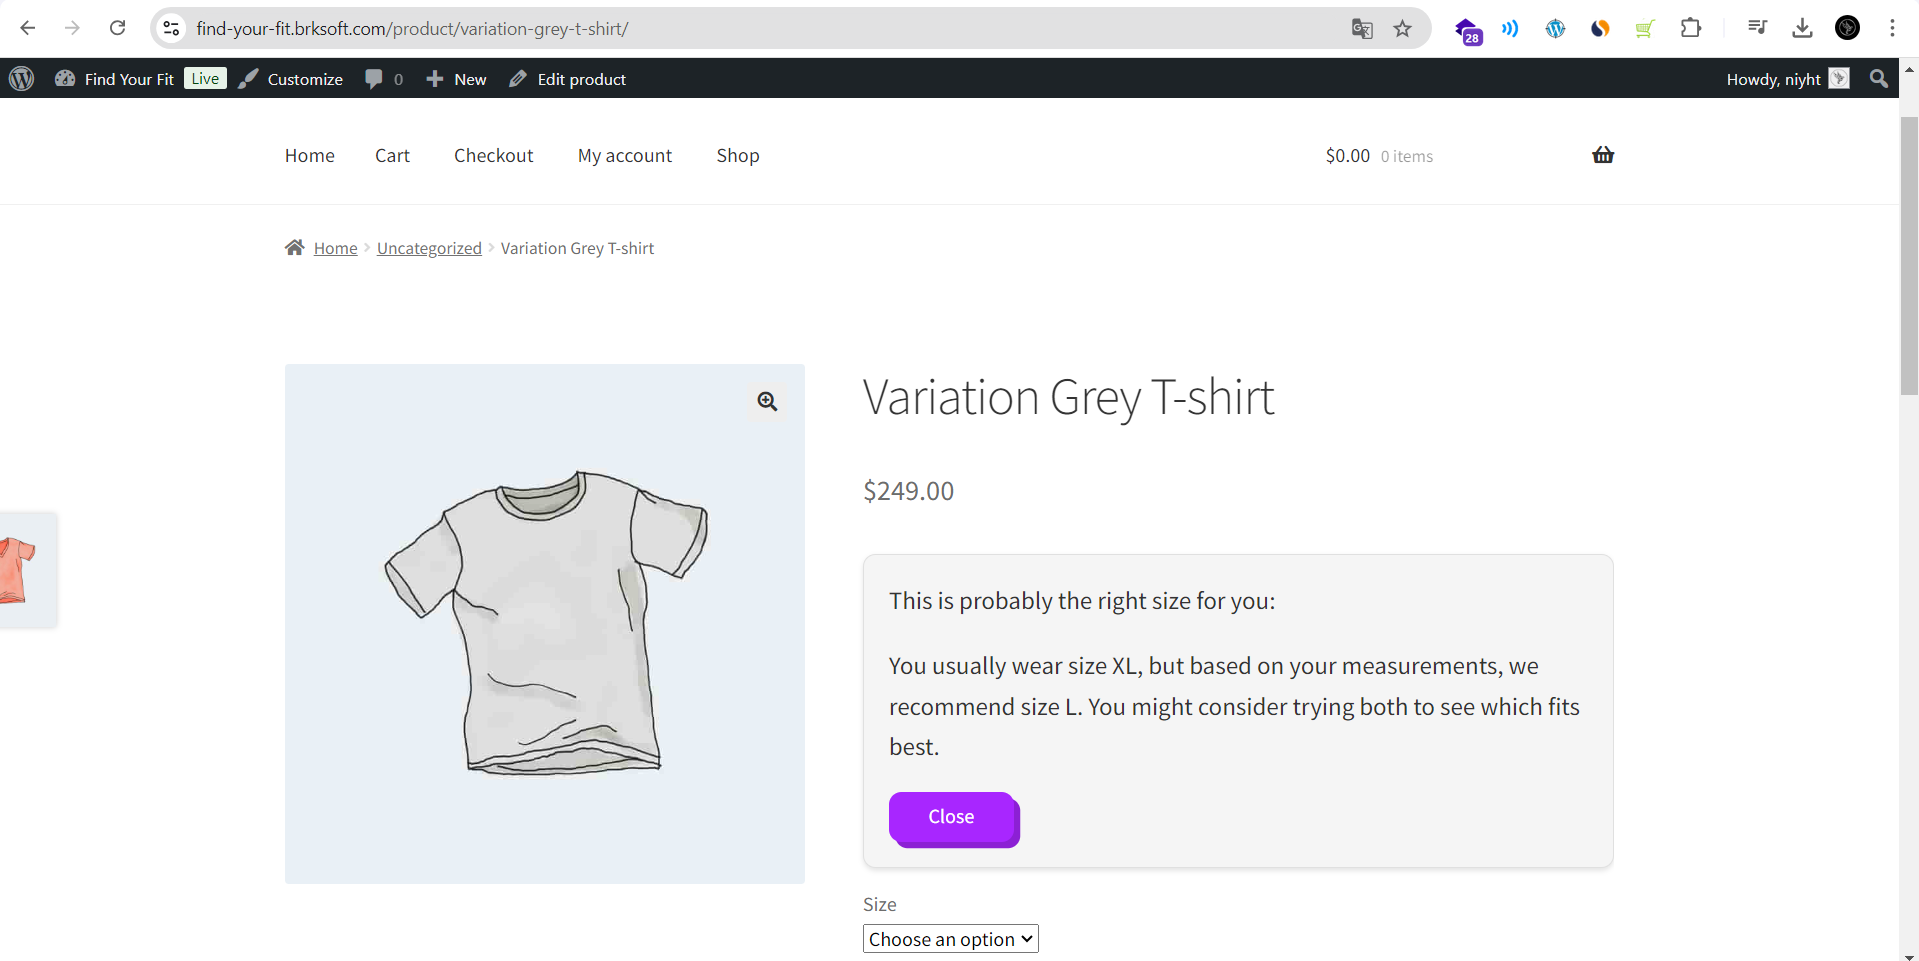Follow the Uncategorized breadcrumb link

[x=429, y=248]
